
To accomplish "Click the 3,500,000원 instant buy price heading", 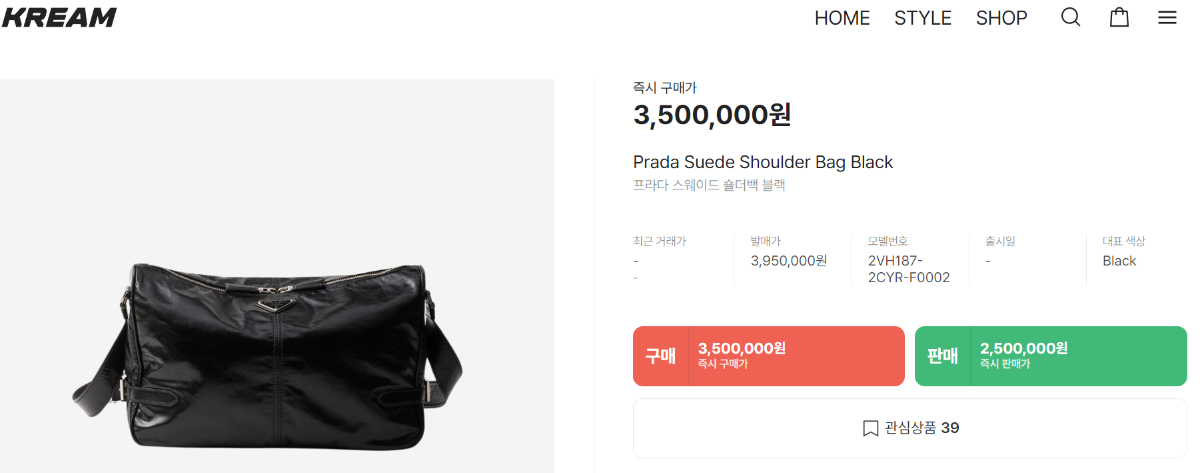I will point(712,115).
